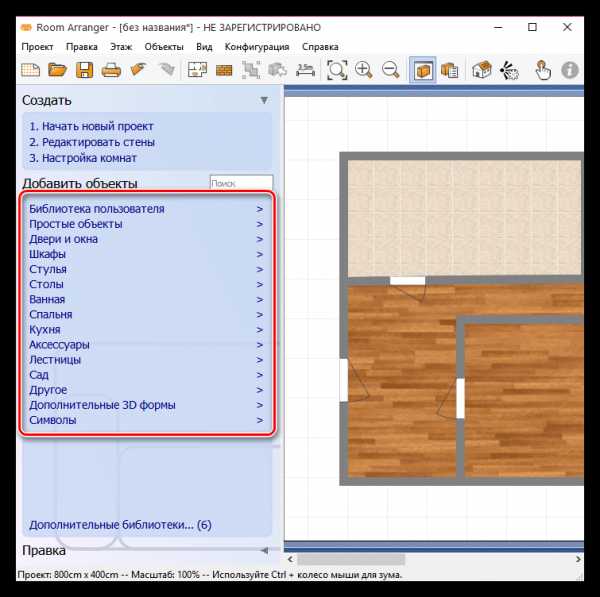The width and height of the screenshot is (600, 597).
Task: Expand the Двери и окна category
Action: point(63,239)
